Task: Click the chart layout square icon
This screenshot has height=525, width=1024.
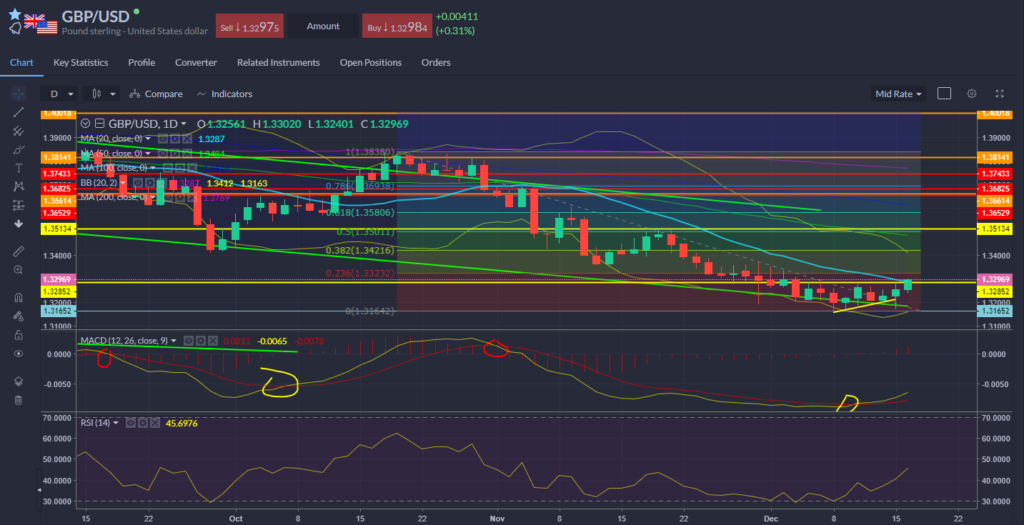Action: pos(944,93)
